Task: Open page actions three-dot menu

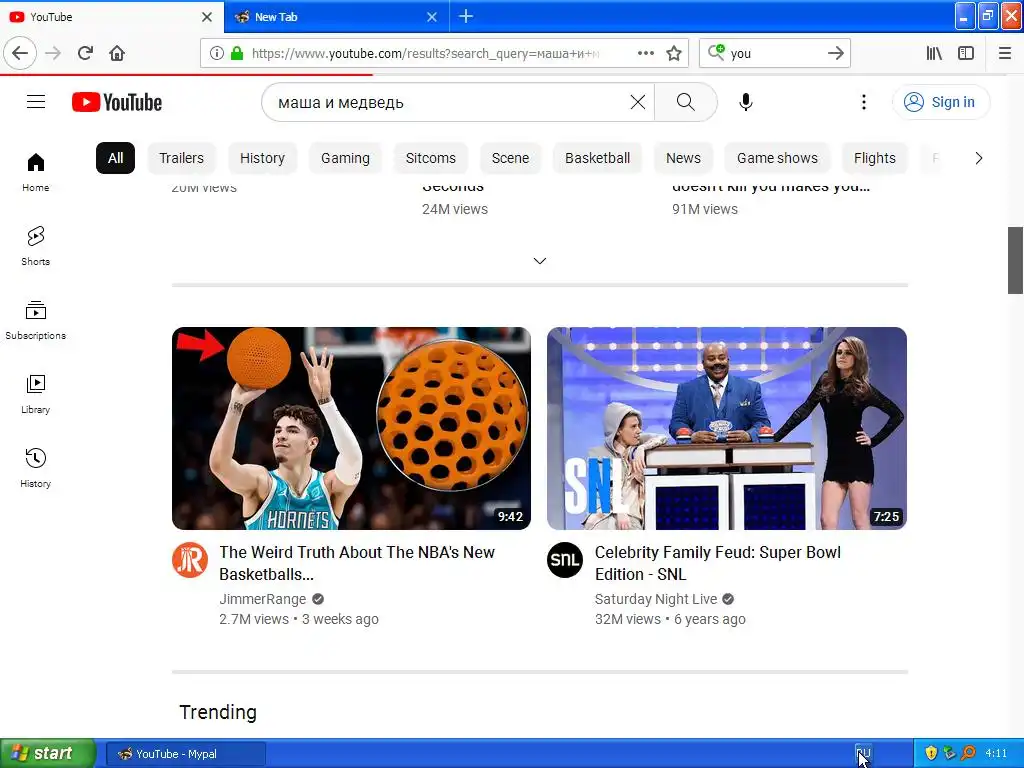Action: pos(645,53)
